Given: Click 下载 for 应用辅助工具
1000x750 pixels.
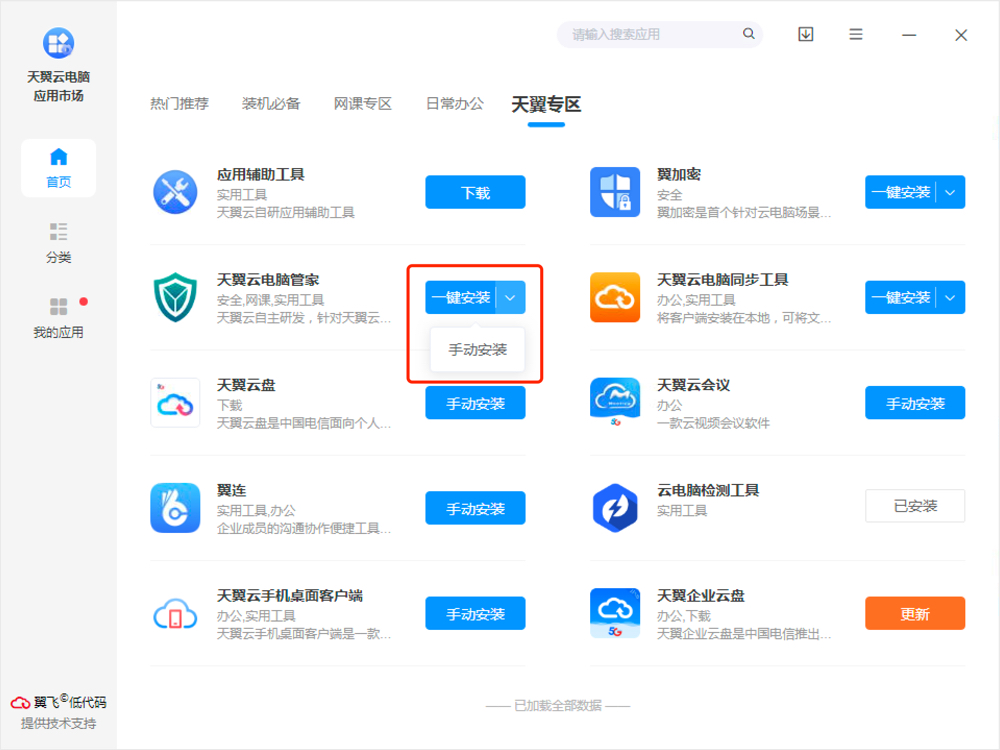Looking at the screenshot, I should pos(475,192).
